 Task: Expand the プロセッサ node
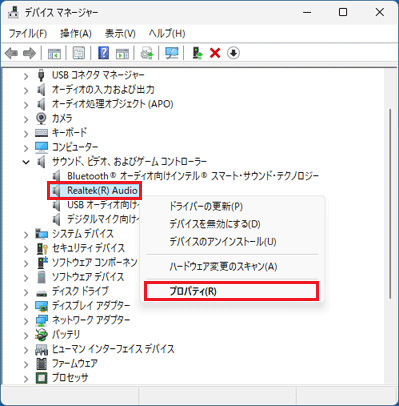(x=26, y=378)
